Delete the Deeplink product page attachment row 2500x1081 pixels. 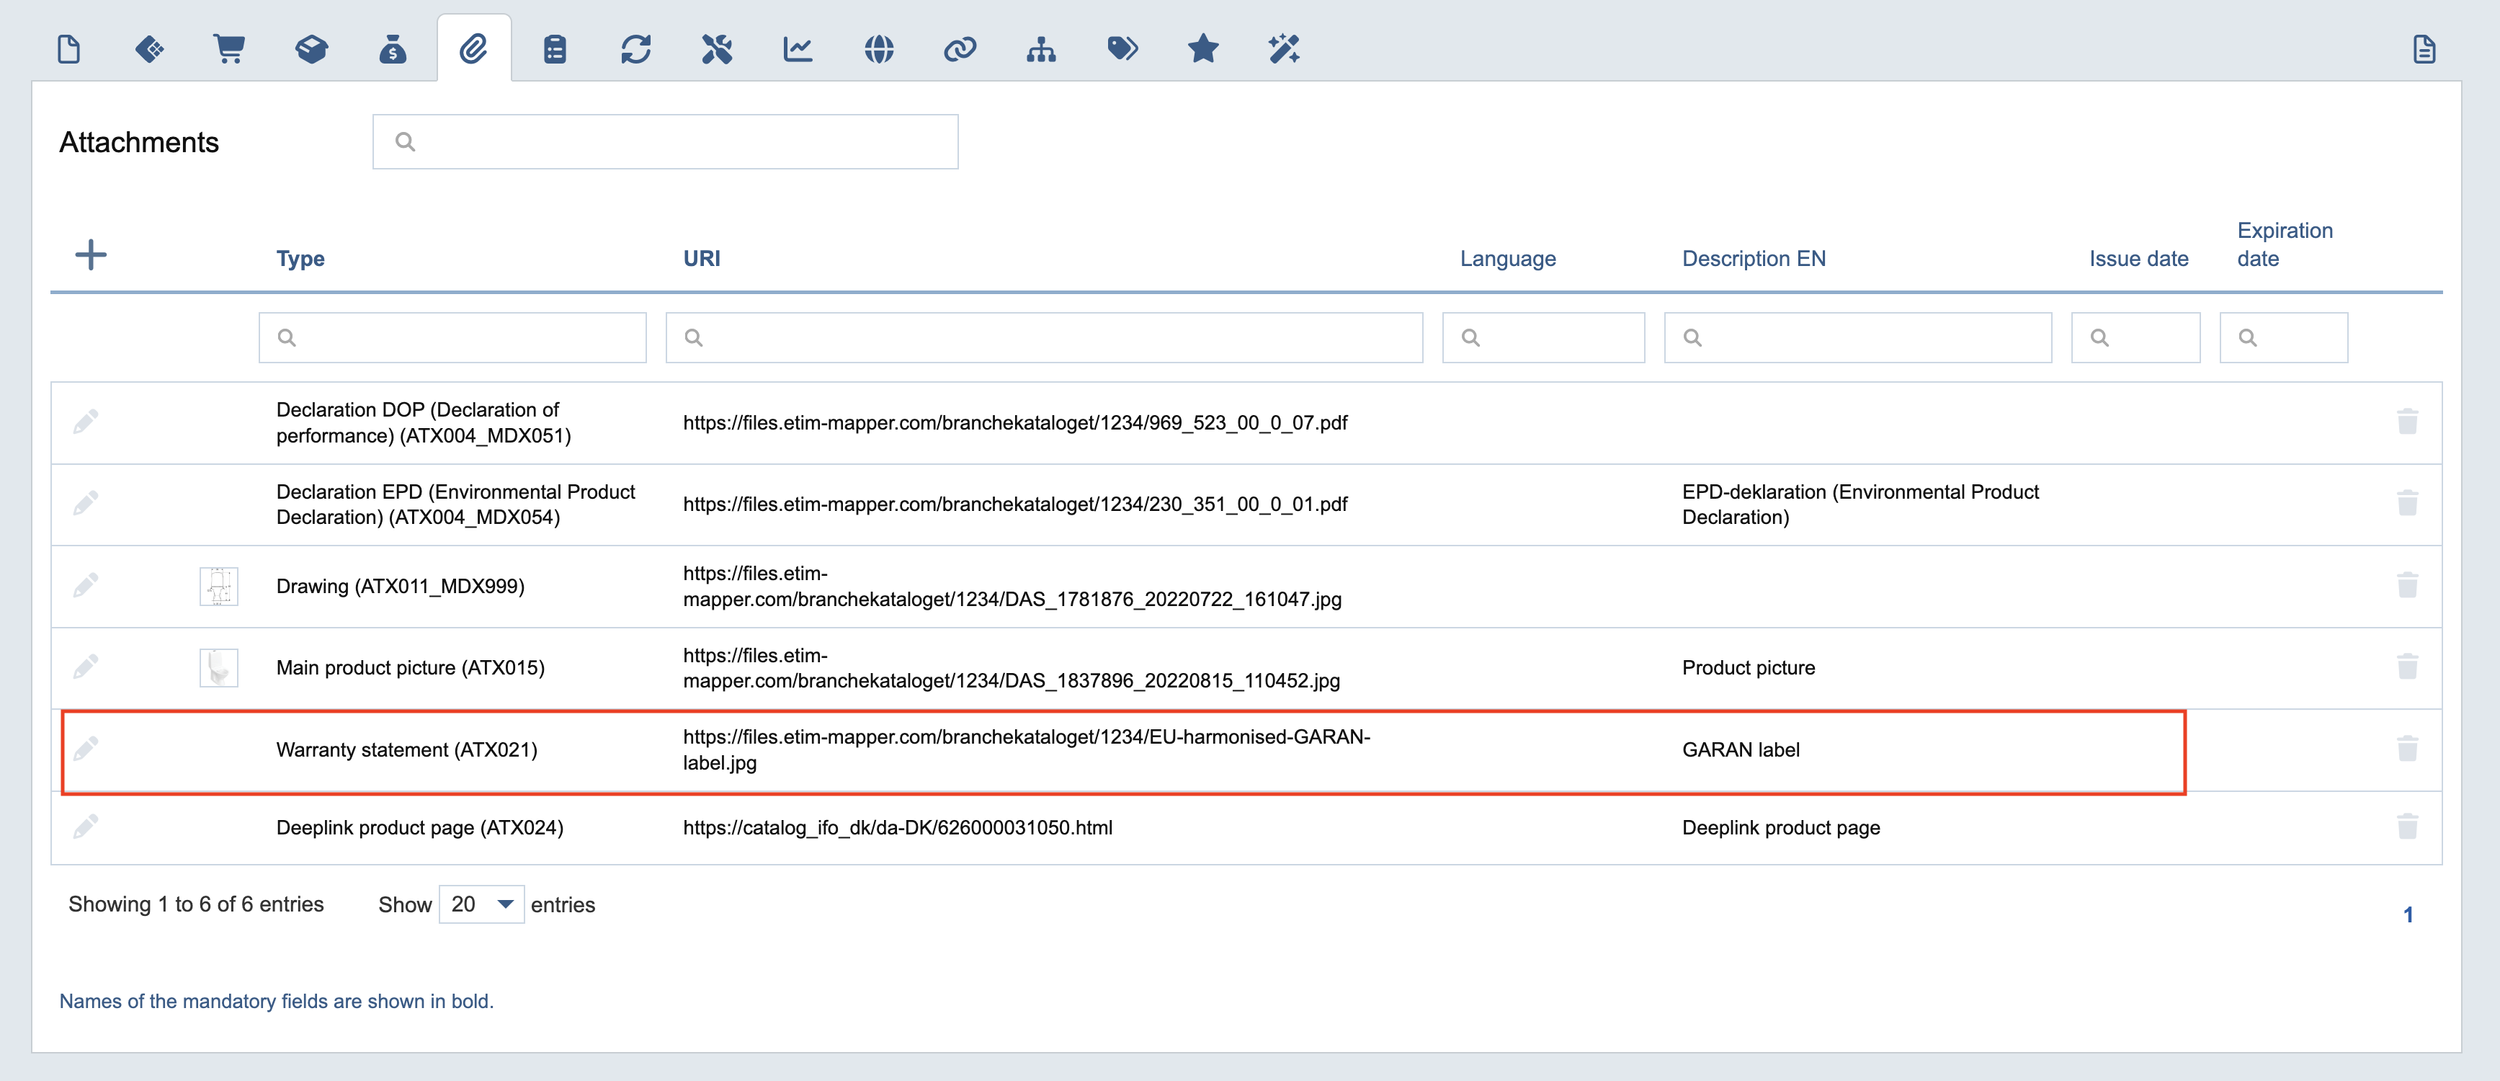2407,826
